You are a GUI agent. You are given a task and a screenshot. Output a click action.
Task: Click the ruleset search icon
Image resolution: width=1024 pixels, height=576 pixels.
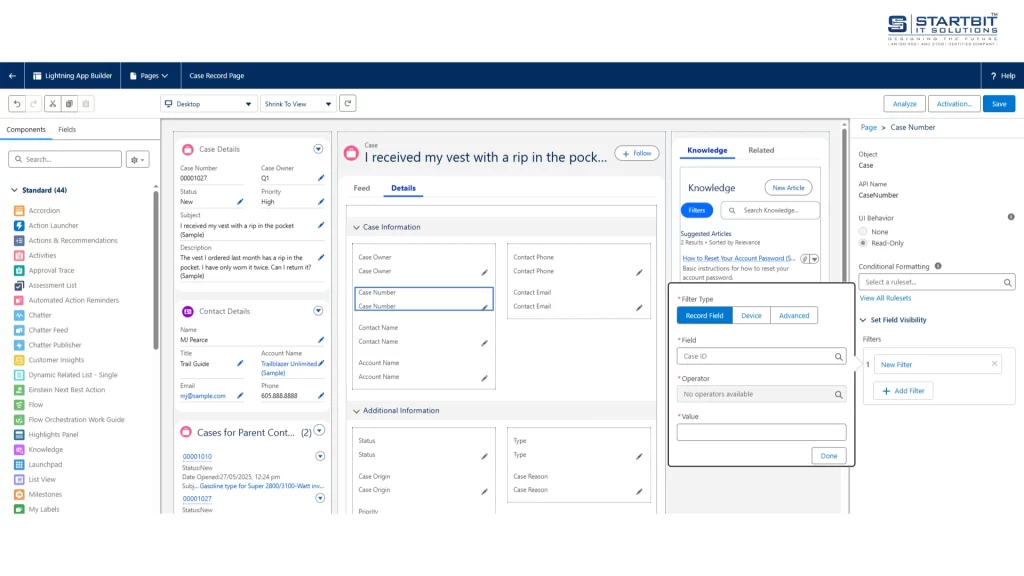coord(1008,283)
